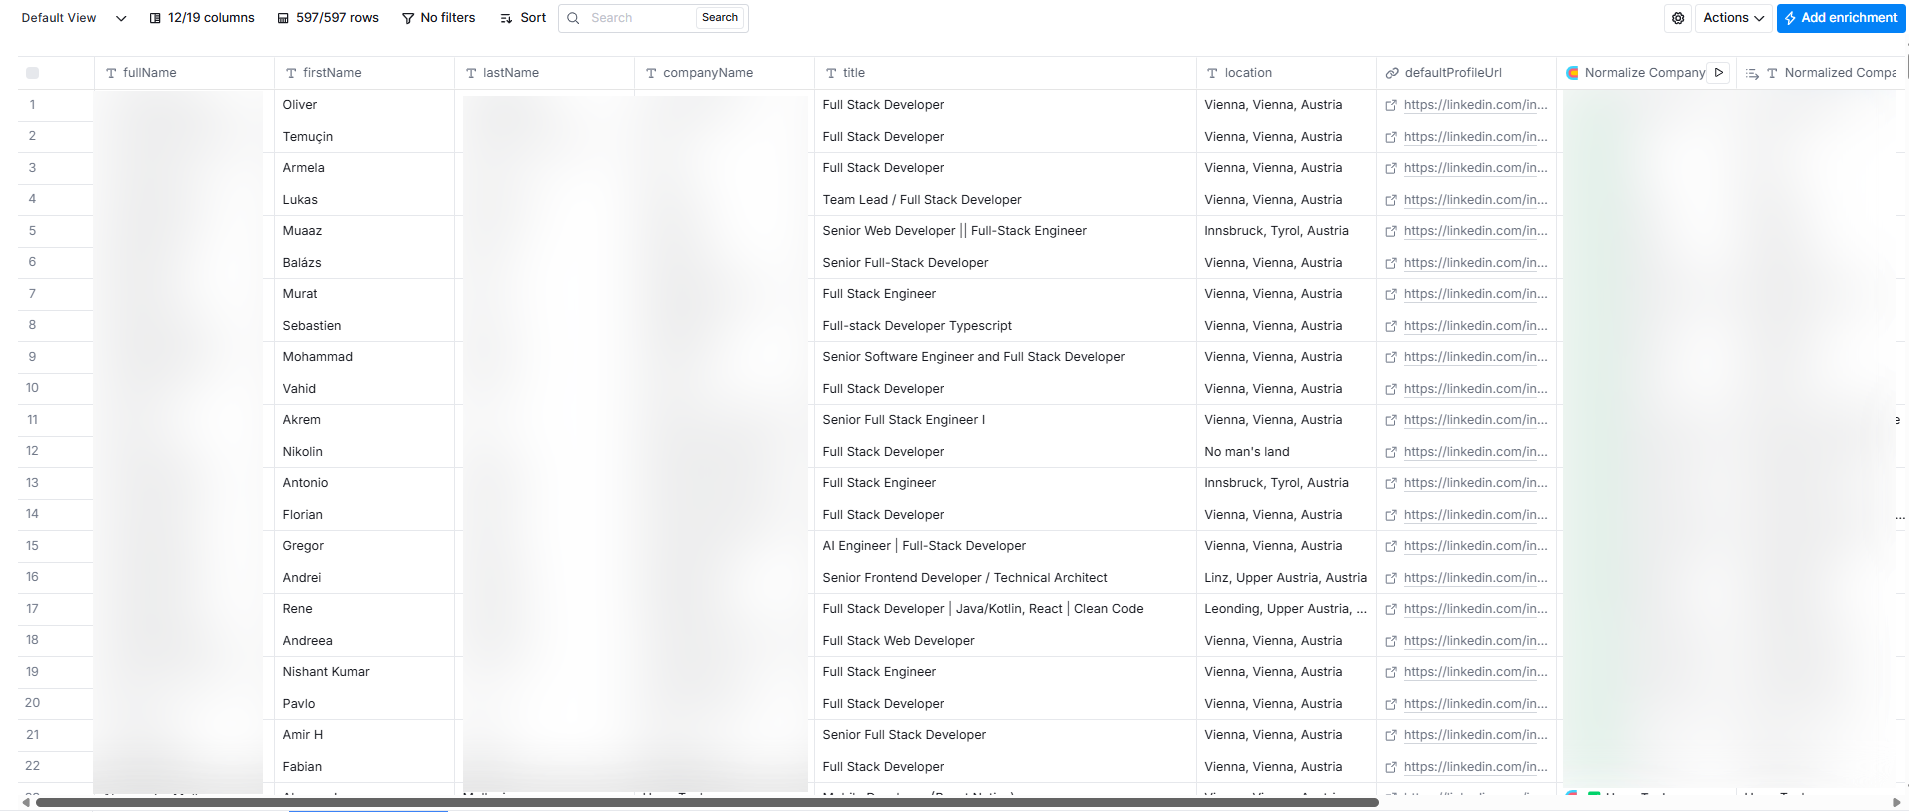Click the 'Pavlo' firstName cell
The height and width of the screenshot is (812, 1909).
364,704
